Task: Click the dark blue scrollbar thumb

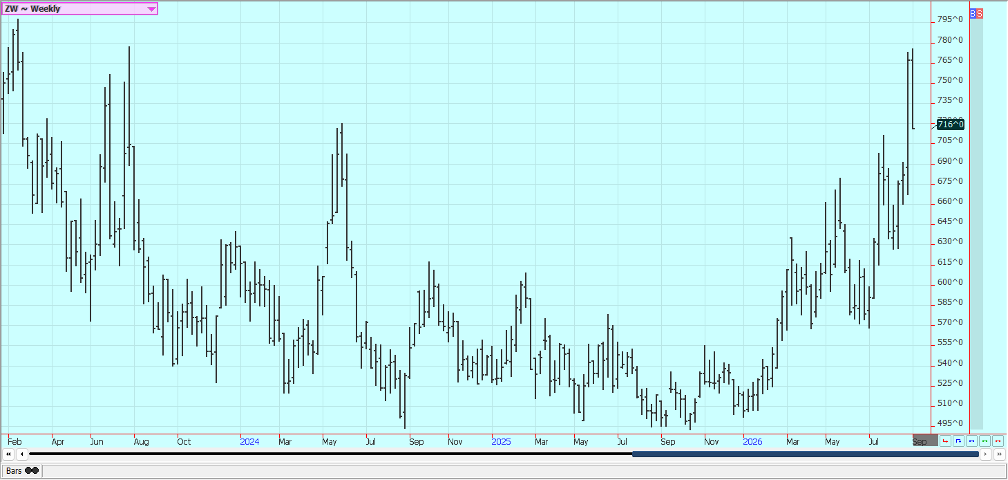Action: click(806, 454)
